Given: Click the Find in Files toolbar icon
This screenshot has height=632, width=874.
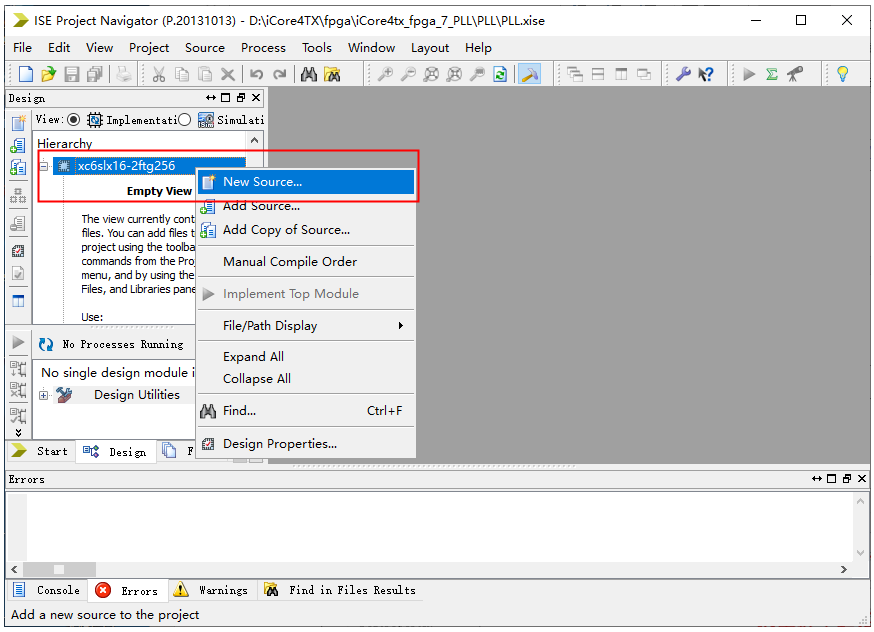Looking at the screenshot, I should (x=332, y=74).
